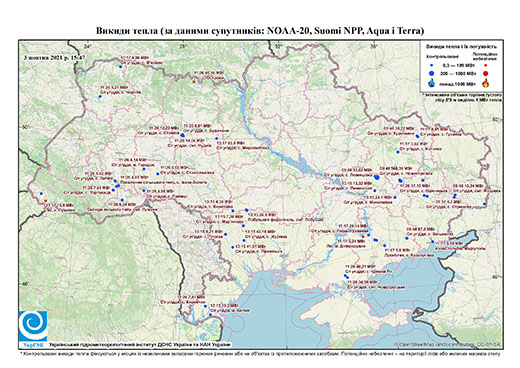Open the OpenStreetMap contributors attribution
The width and height of the screenshot is (520, 368).
pos(447,344)
